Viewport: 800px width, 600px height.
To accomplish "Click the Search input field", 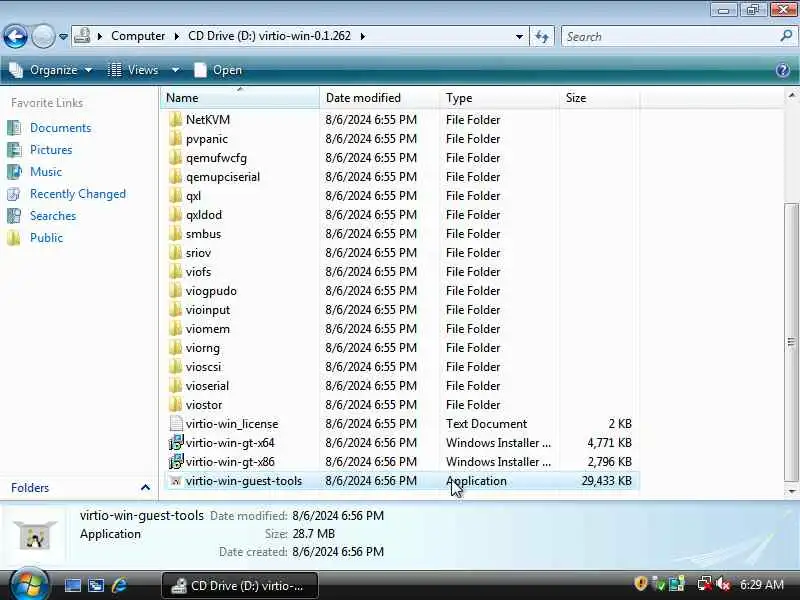I will coord(670,37).
